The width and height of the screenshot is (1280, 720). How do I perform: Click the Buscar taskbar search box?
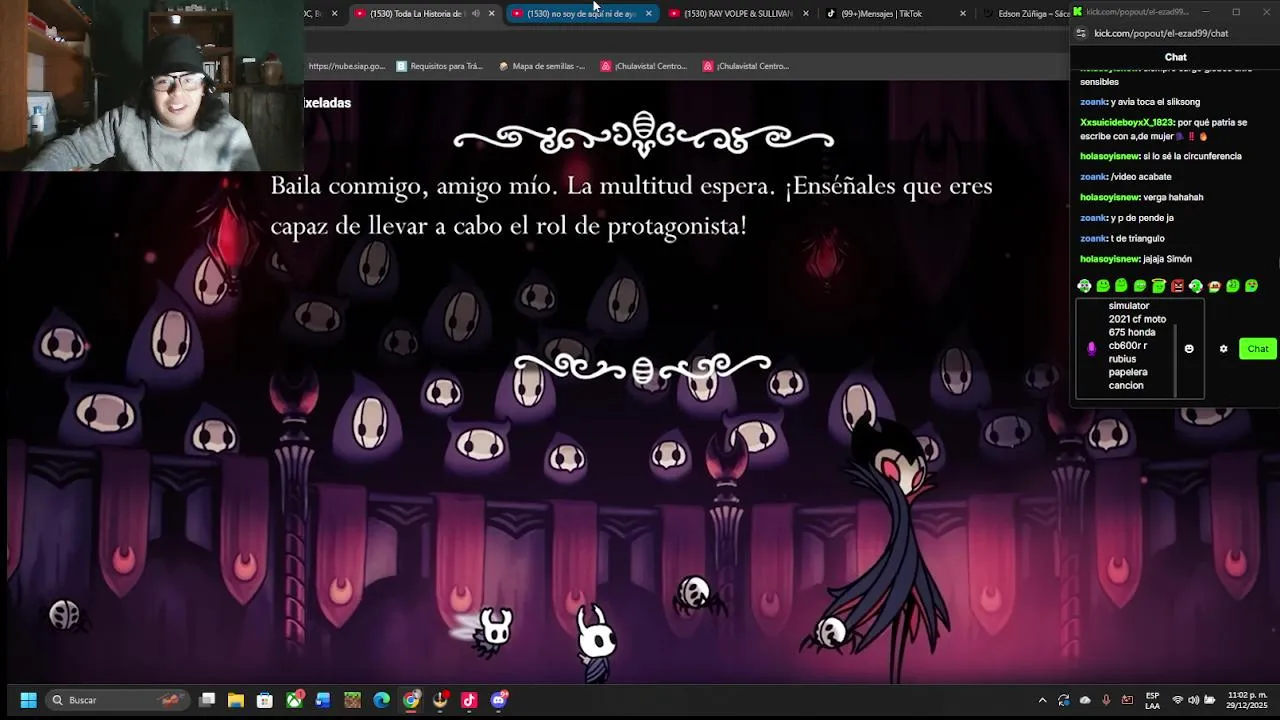120,700
